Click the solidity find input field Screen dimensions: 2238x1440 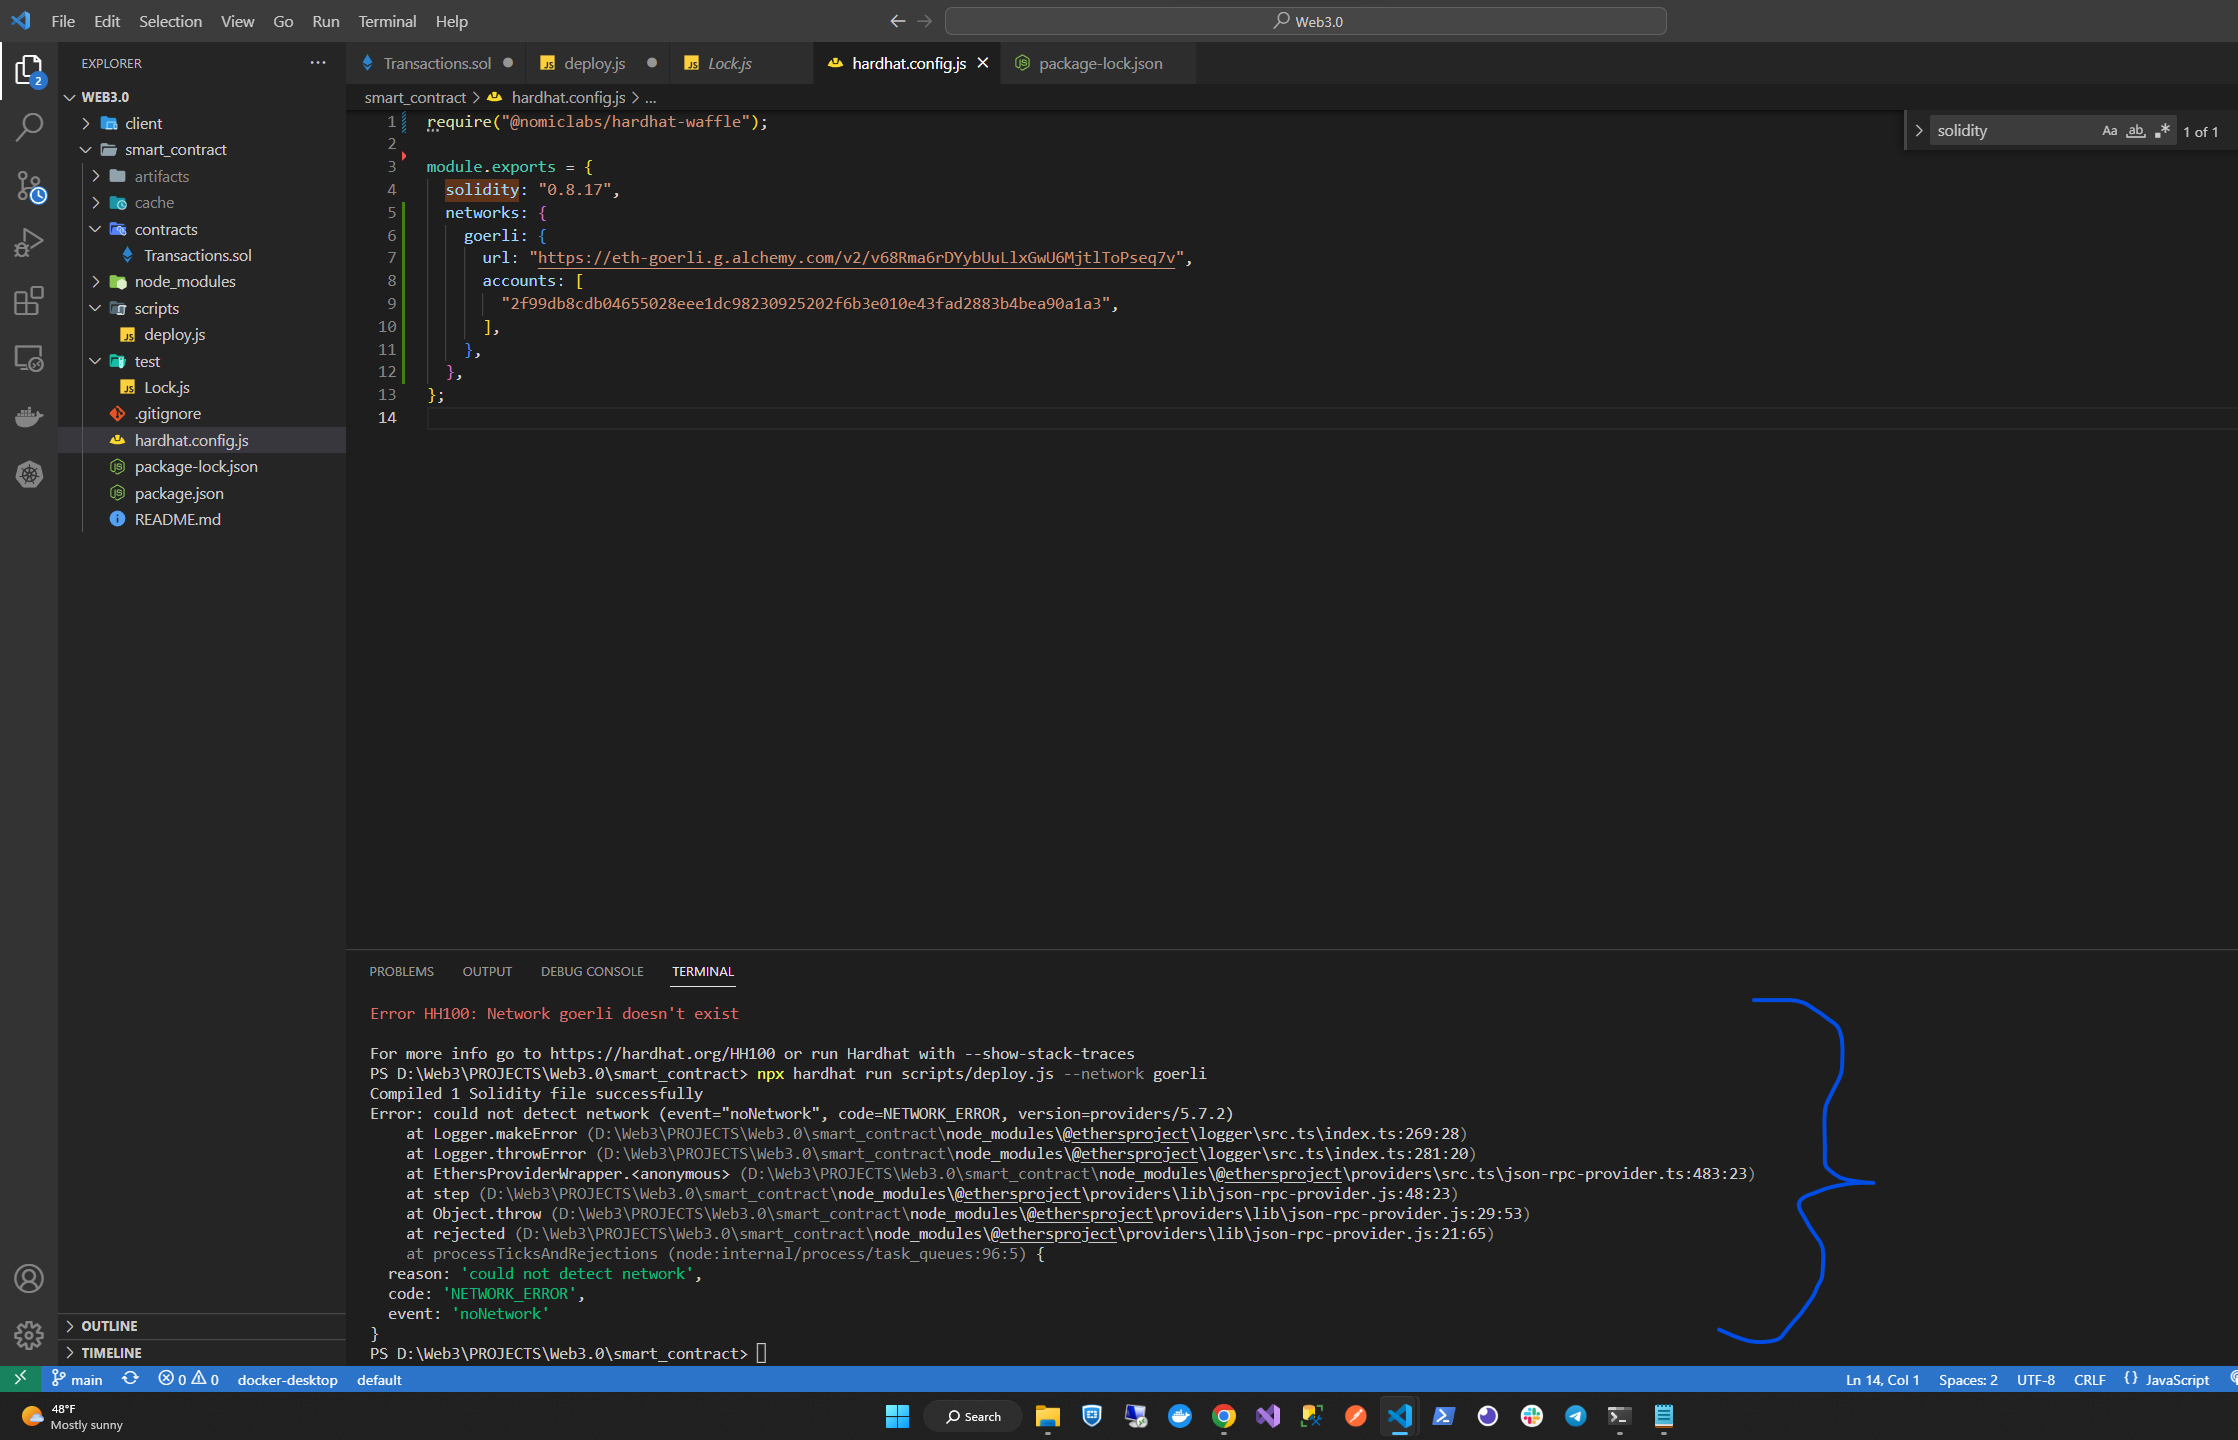(x=2012, y=131)
